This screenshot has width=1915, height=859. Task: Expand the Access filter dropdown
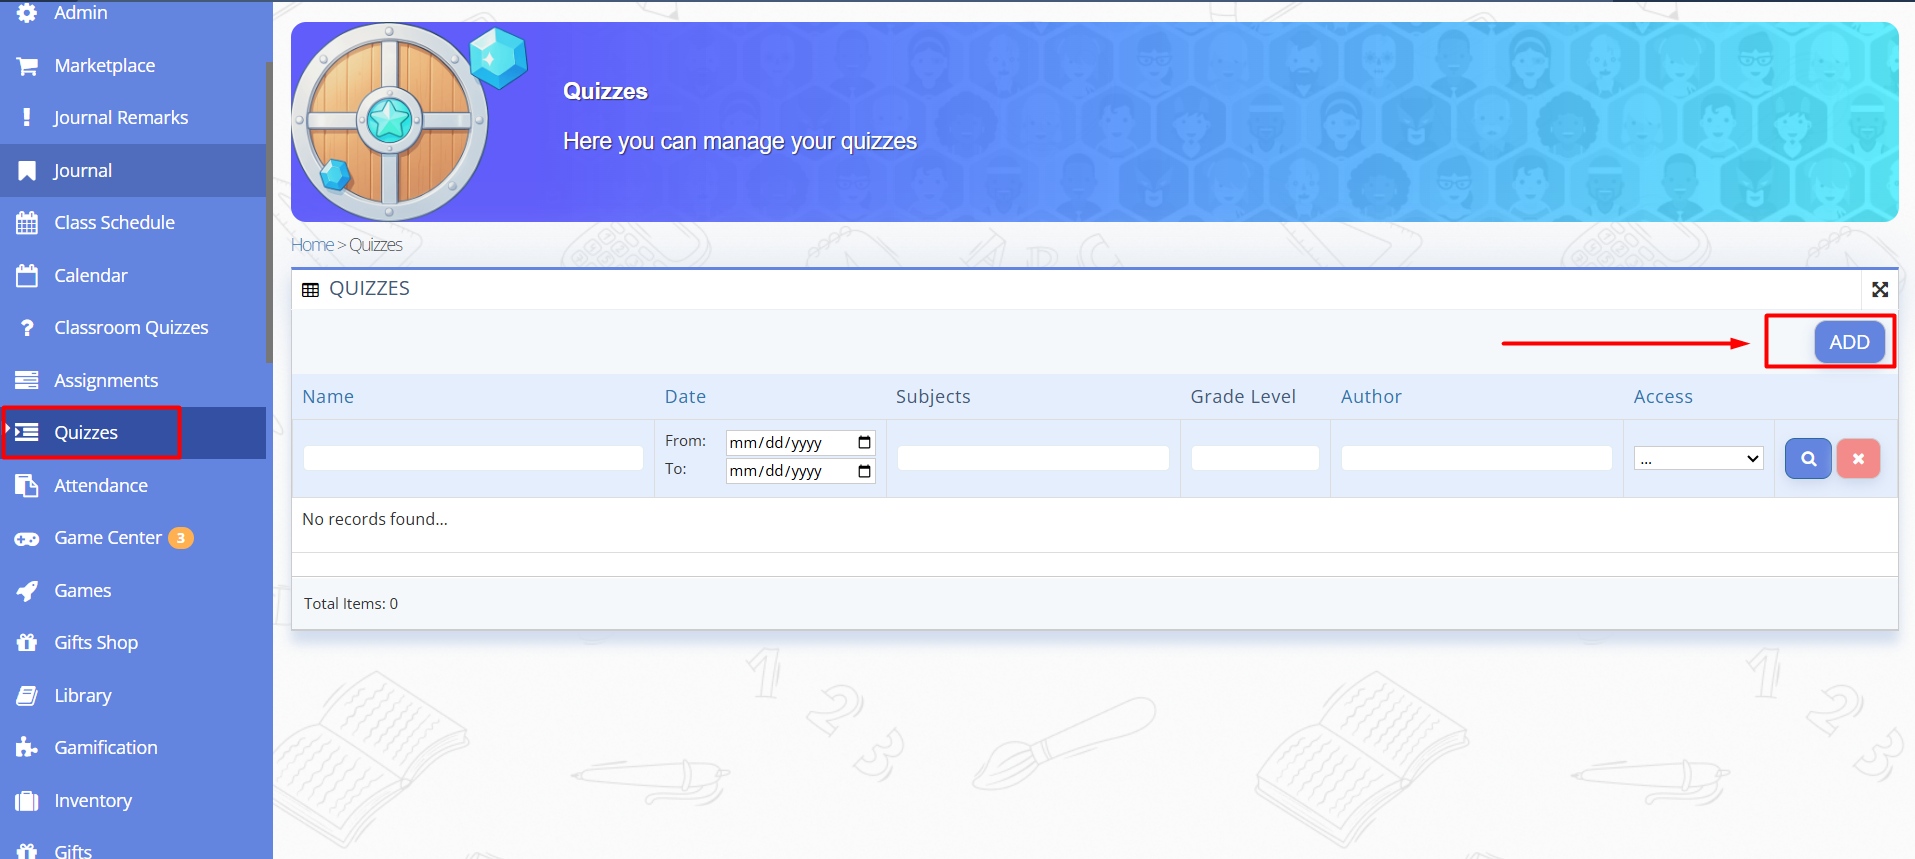tap(1698, 458)
